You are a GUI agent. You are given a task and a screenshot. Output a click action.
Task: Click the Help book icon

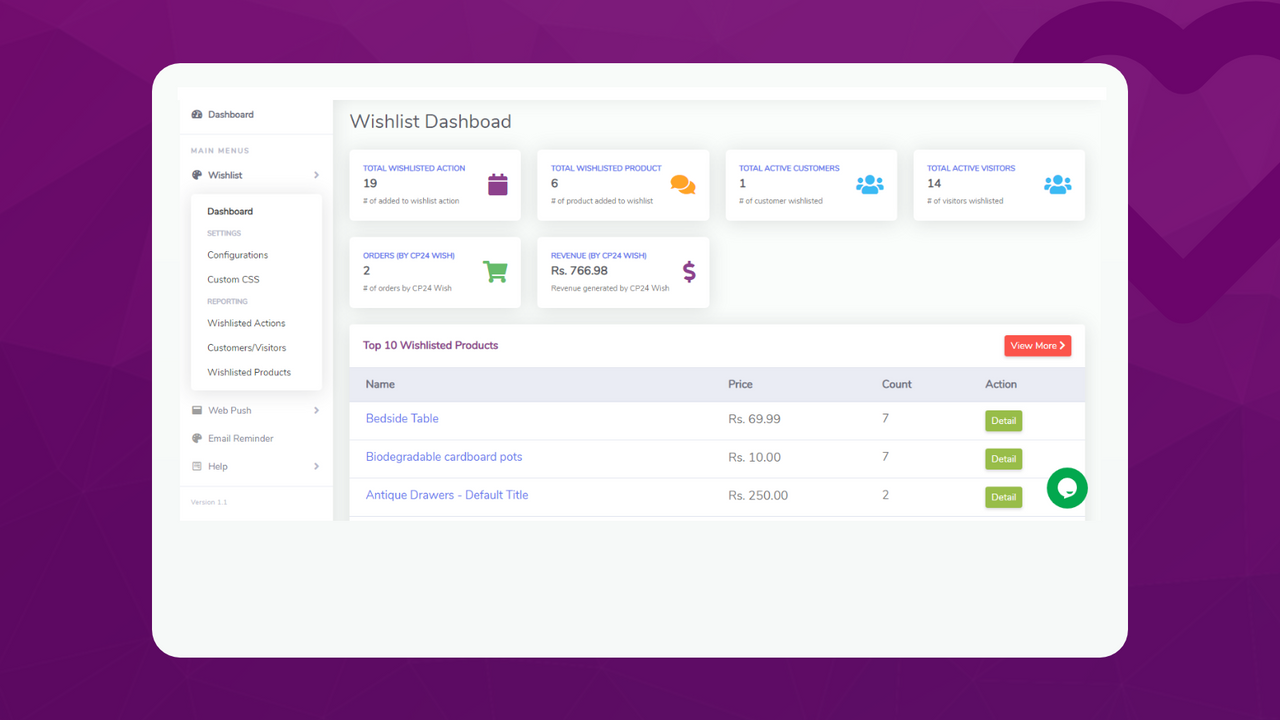click(197, 466)
